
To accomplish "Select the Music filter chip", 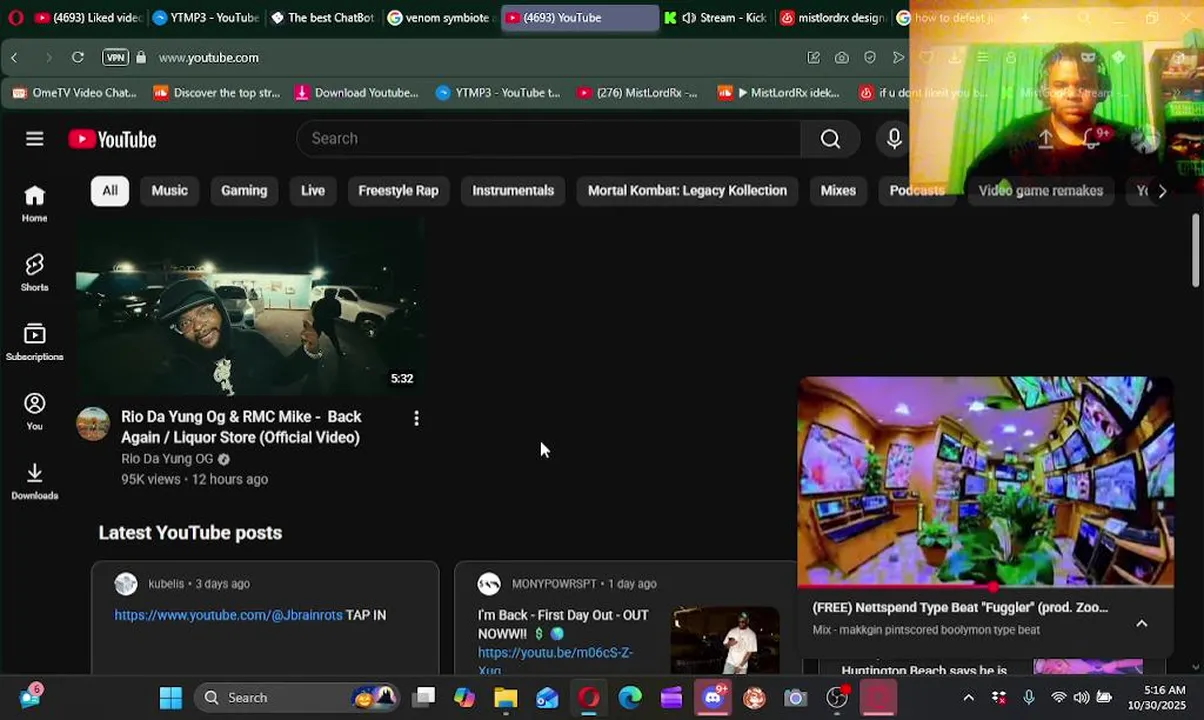I will 169,190.
